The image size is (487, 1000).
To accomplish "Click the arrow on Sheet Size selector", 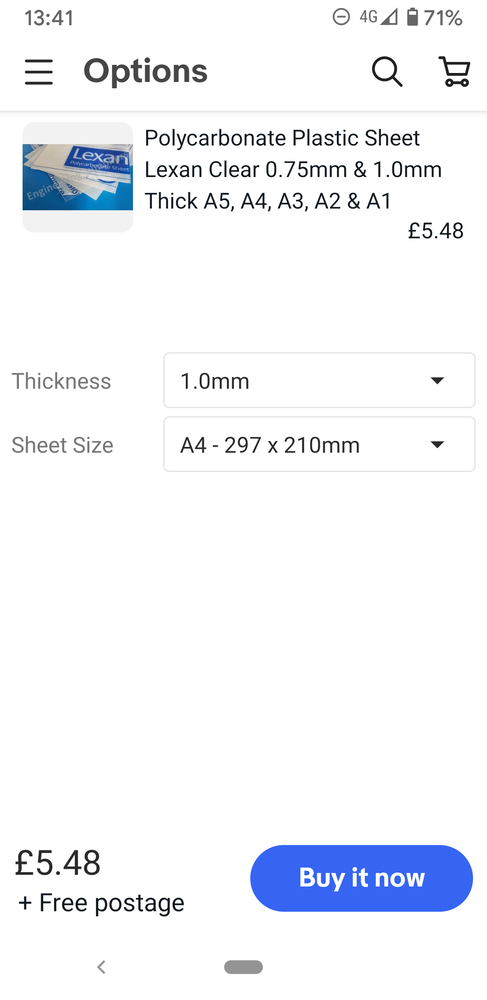I will tap(437, 445).
